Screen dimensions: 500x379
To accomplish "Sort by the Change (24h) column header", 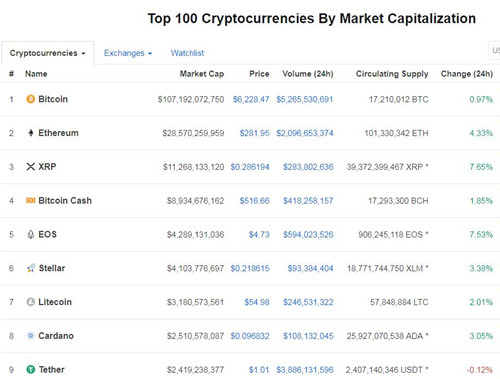I will [467, 74].
